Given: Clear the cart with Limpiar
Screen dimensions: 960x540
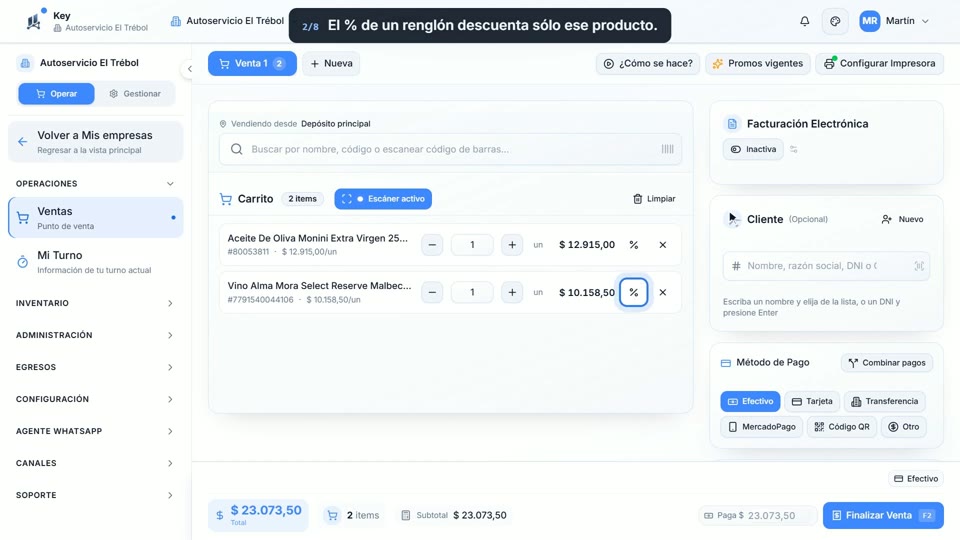Looking at the screenshot, I should click(654, 199).
